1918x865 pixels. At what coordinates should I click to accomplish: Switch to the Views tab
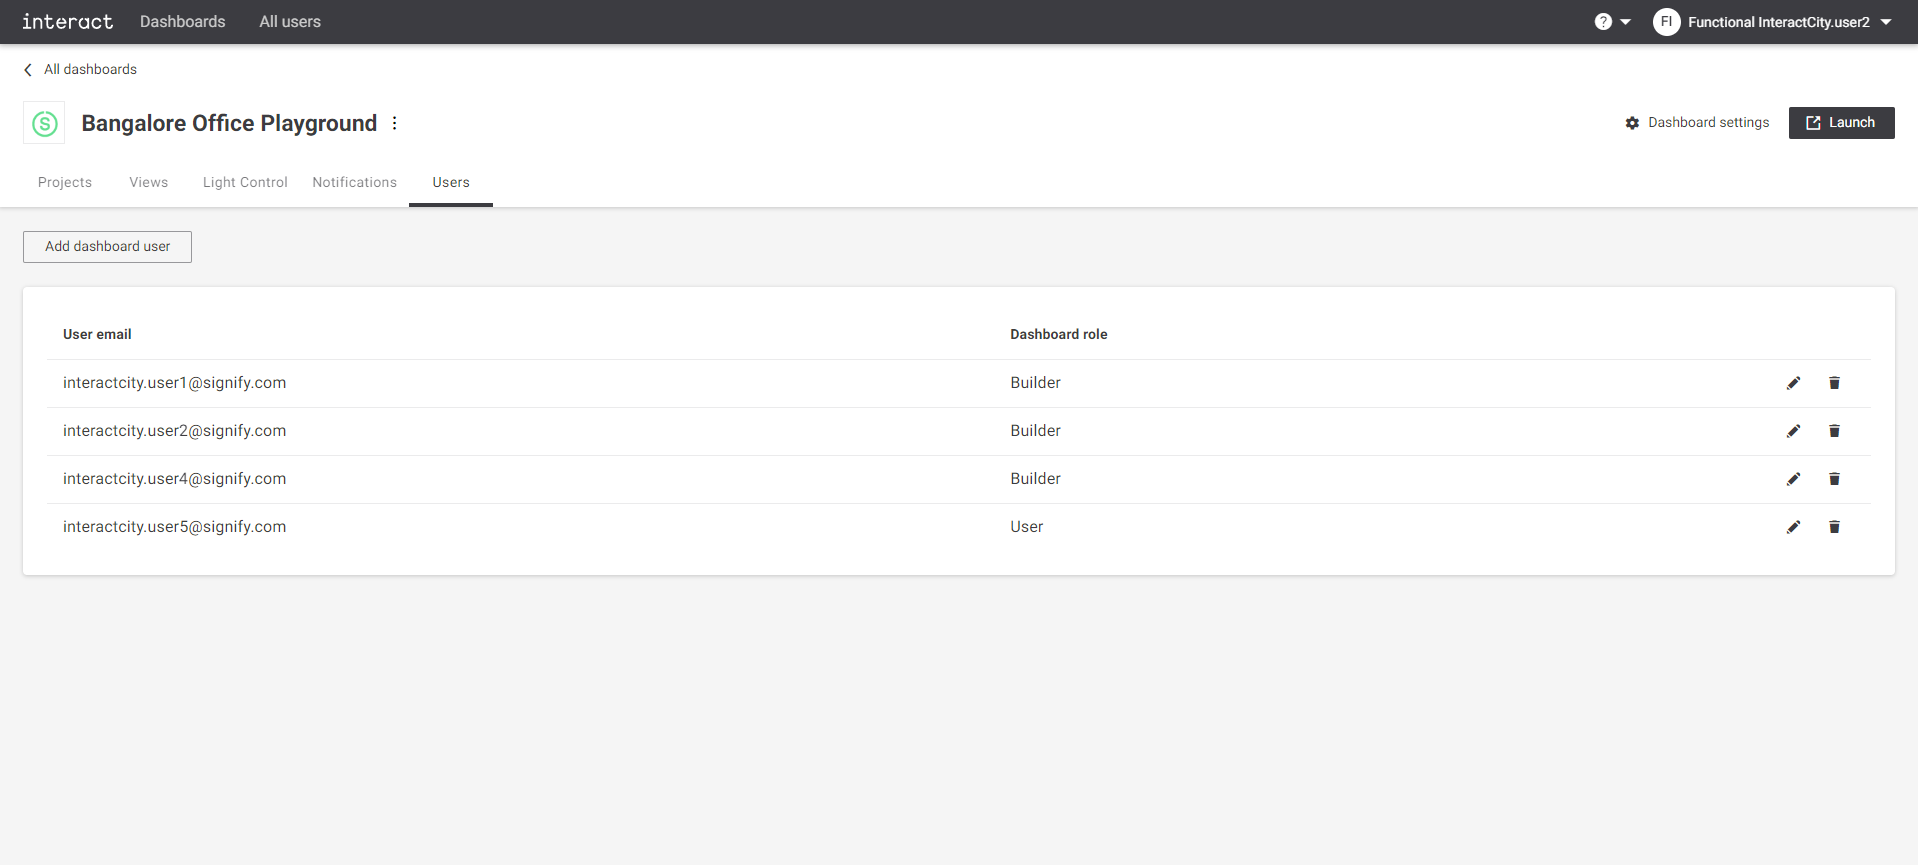tap(148, 182)
